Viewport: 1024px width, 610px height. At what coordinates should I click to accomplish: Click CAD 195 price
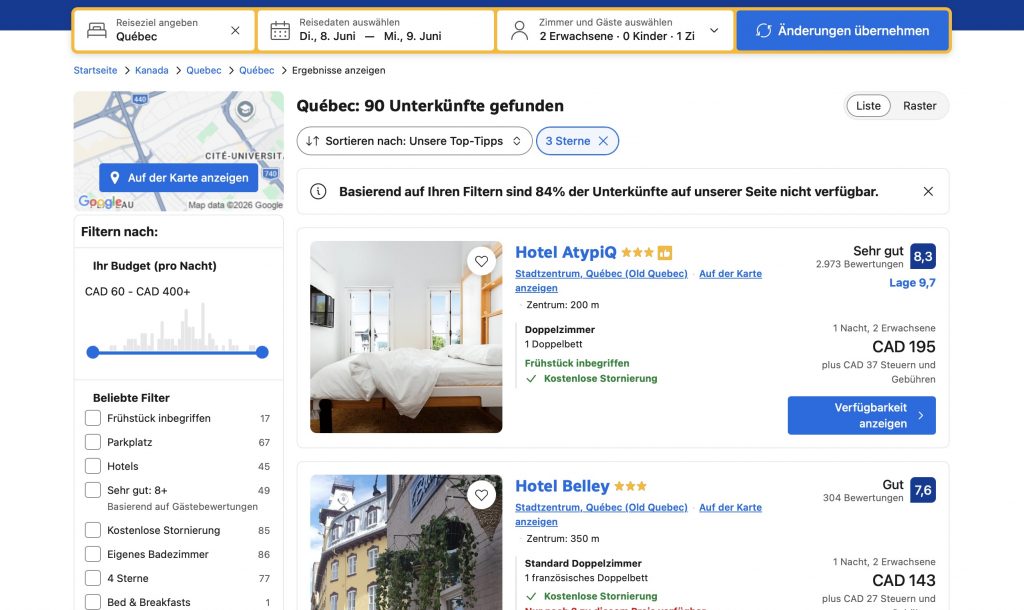pyautogui.click(x=904, y=347)
